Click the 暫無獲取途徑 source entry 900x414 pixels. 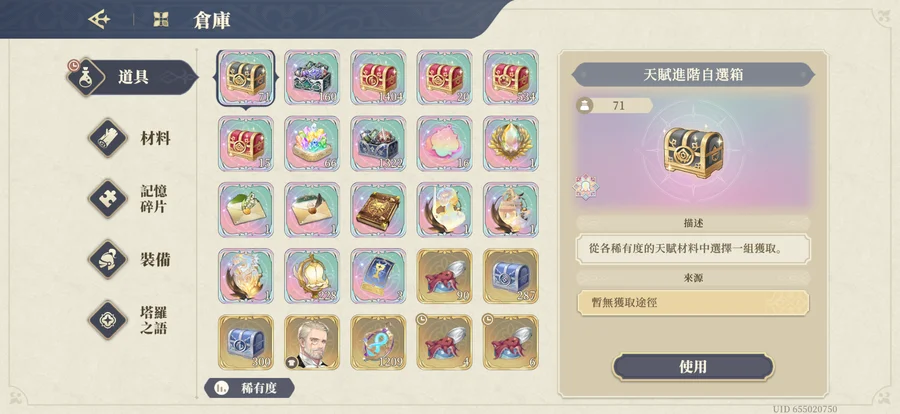pos(693,303)
